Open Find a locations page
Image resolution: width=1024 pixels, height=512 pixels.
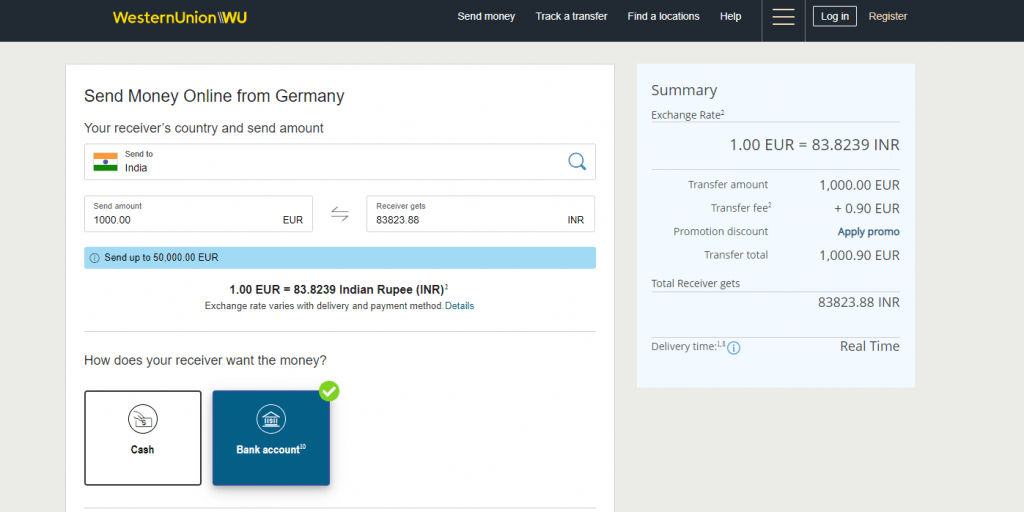(664, 16)
